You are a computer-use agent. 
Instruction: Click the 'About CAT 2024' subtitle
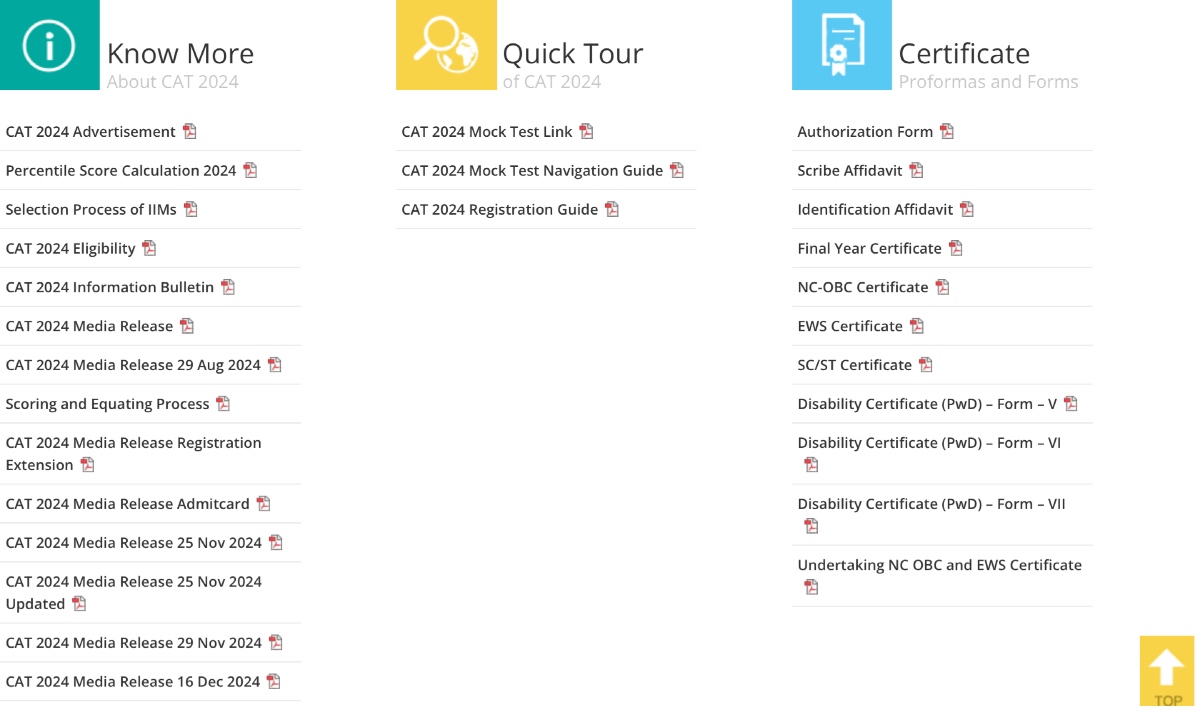173,82
